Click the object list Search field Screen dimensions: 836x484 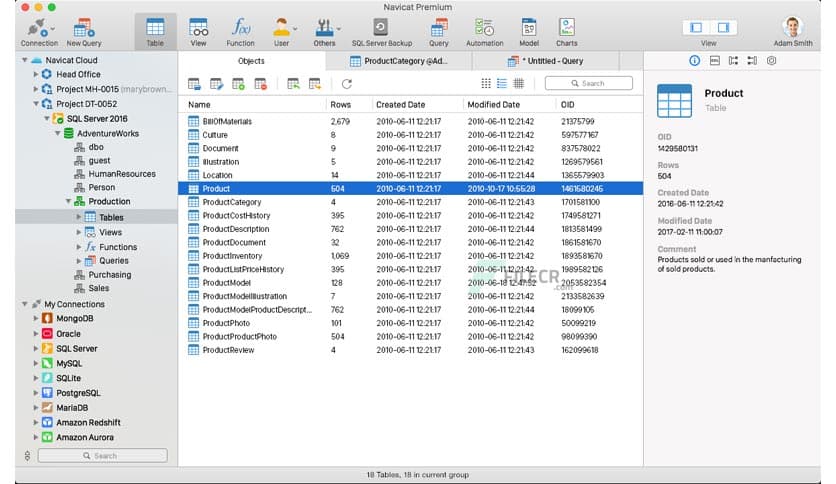(x=589, y=83)
